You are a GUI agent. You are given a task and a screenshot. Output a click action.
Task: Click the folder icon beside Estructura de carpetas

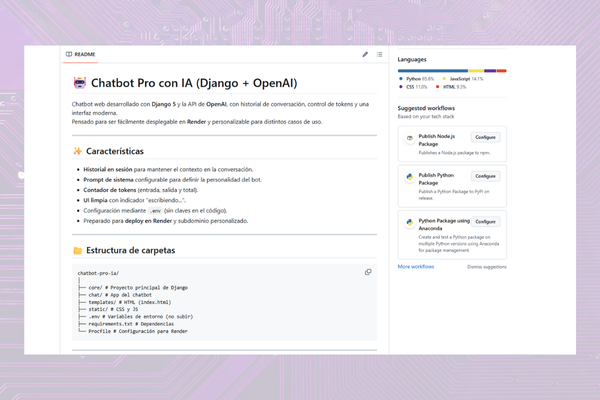coord(78,250)
